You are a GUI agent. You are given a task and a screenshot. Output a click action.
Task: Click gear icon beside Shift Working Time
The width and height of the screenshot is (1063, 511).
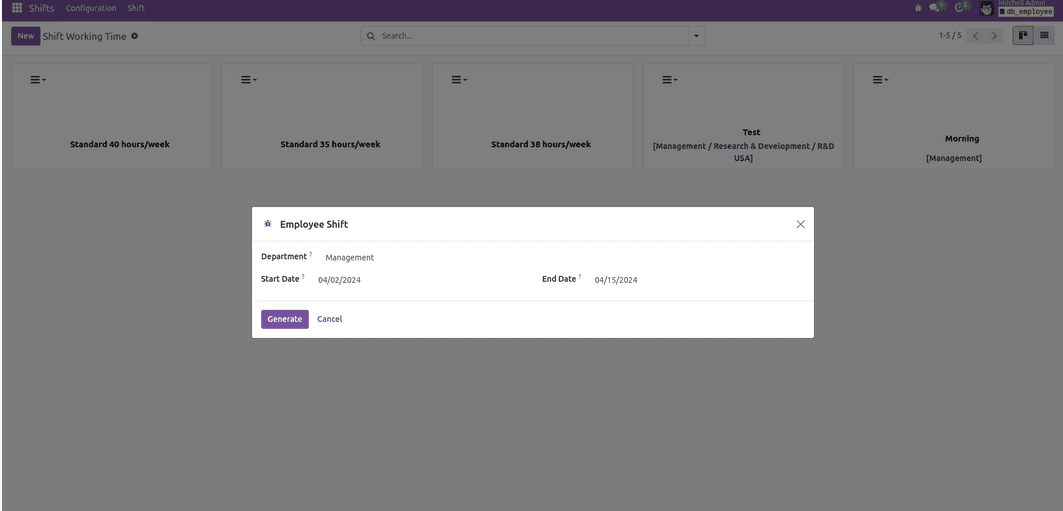(x=134, y=36)
